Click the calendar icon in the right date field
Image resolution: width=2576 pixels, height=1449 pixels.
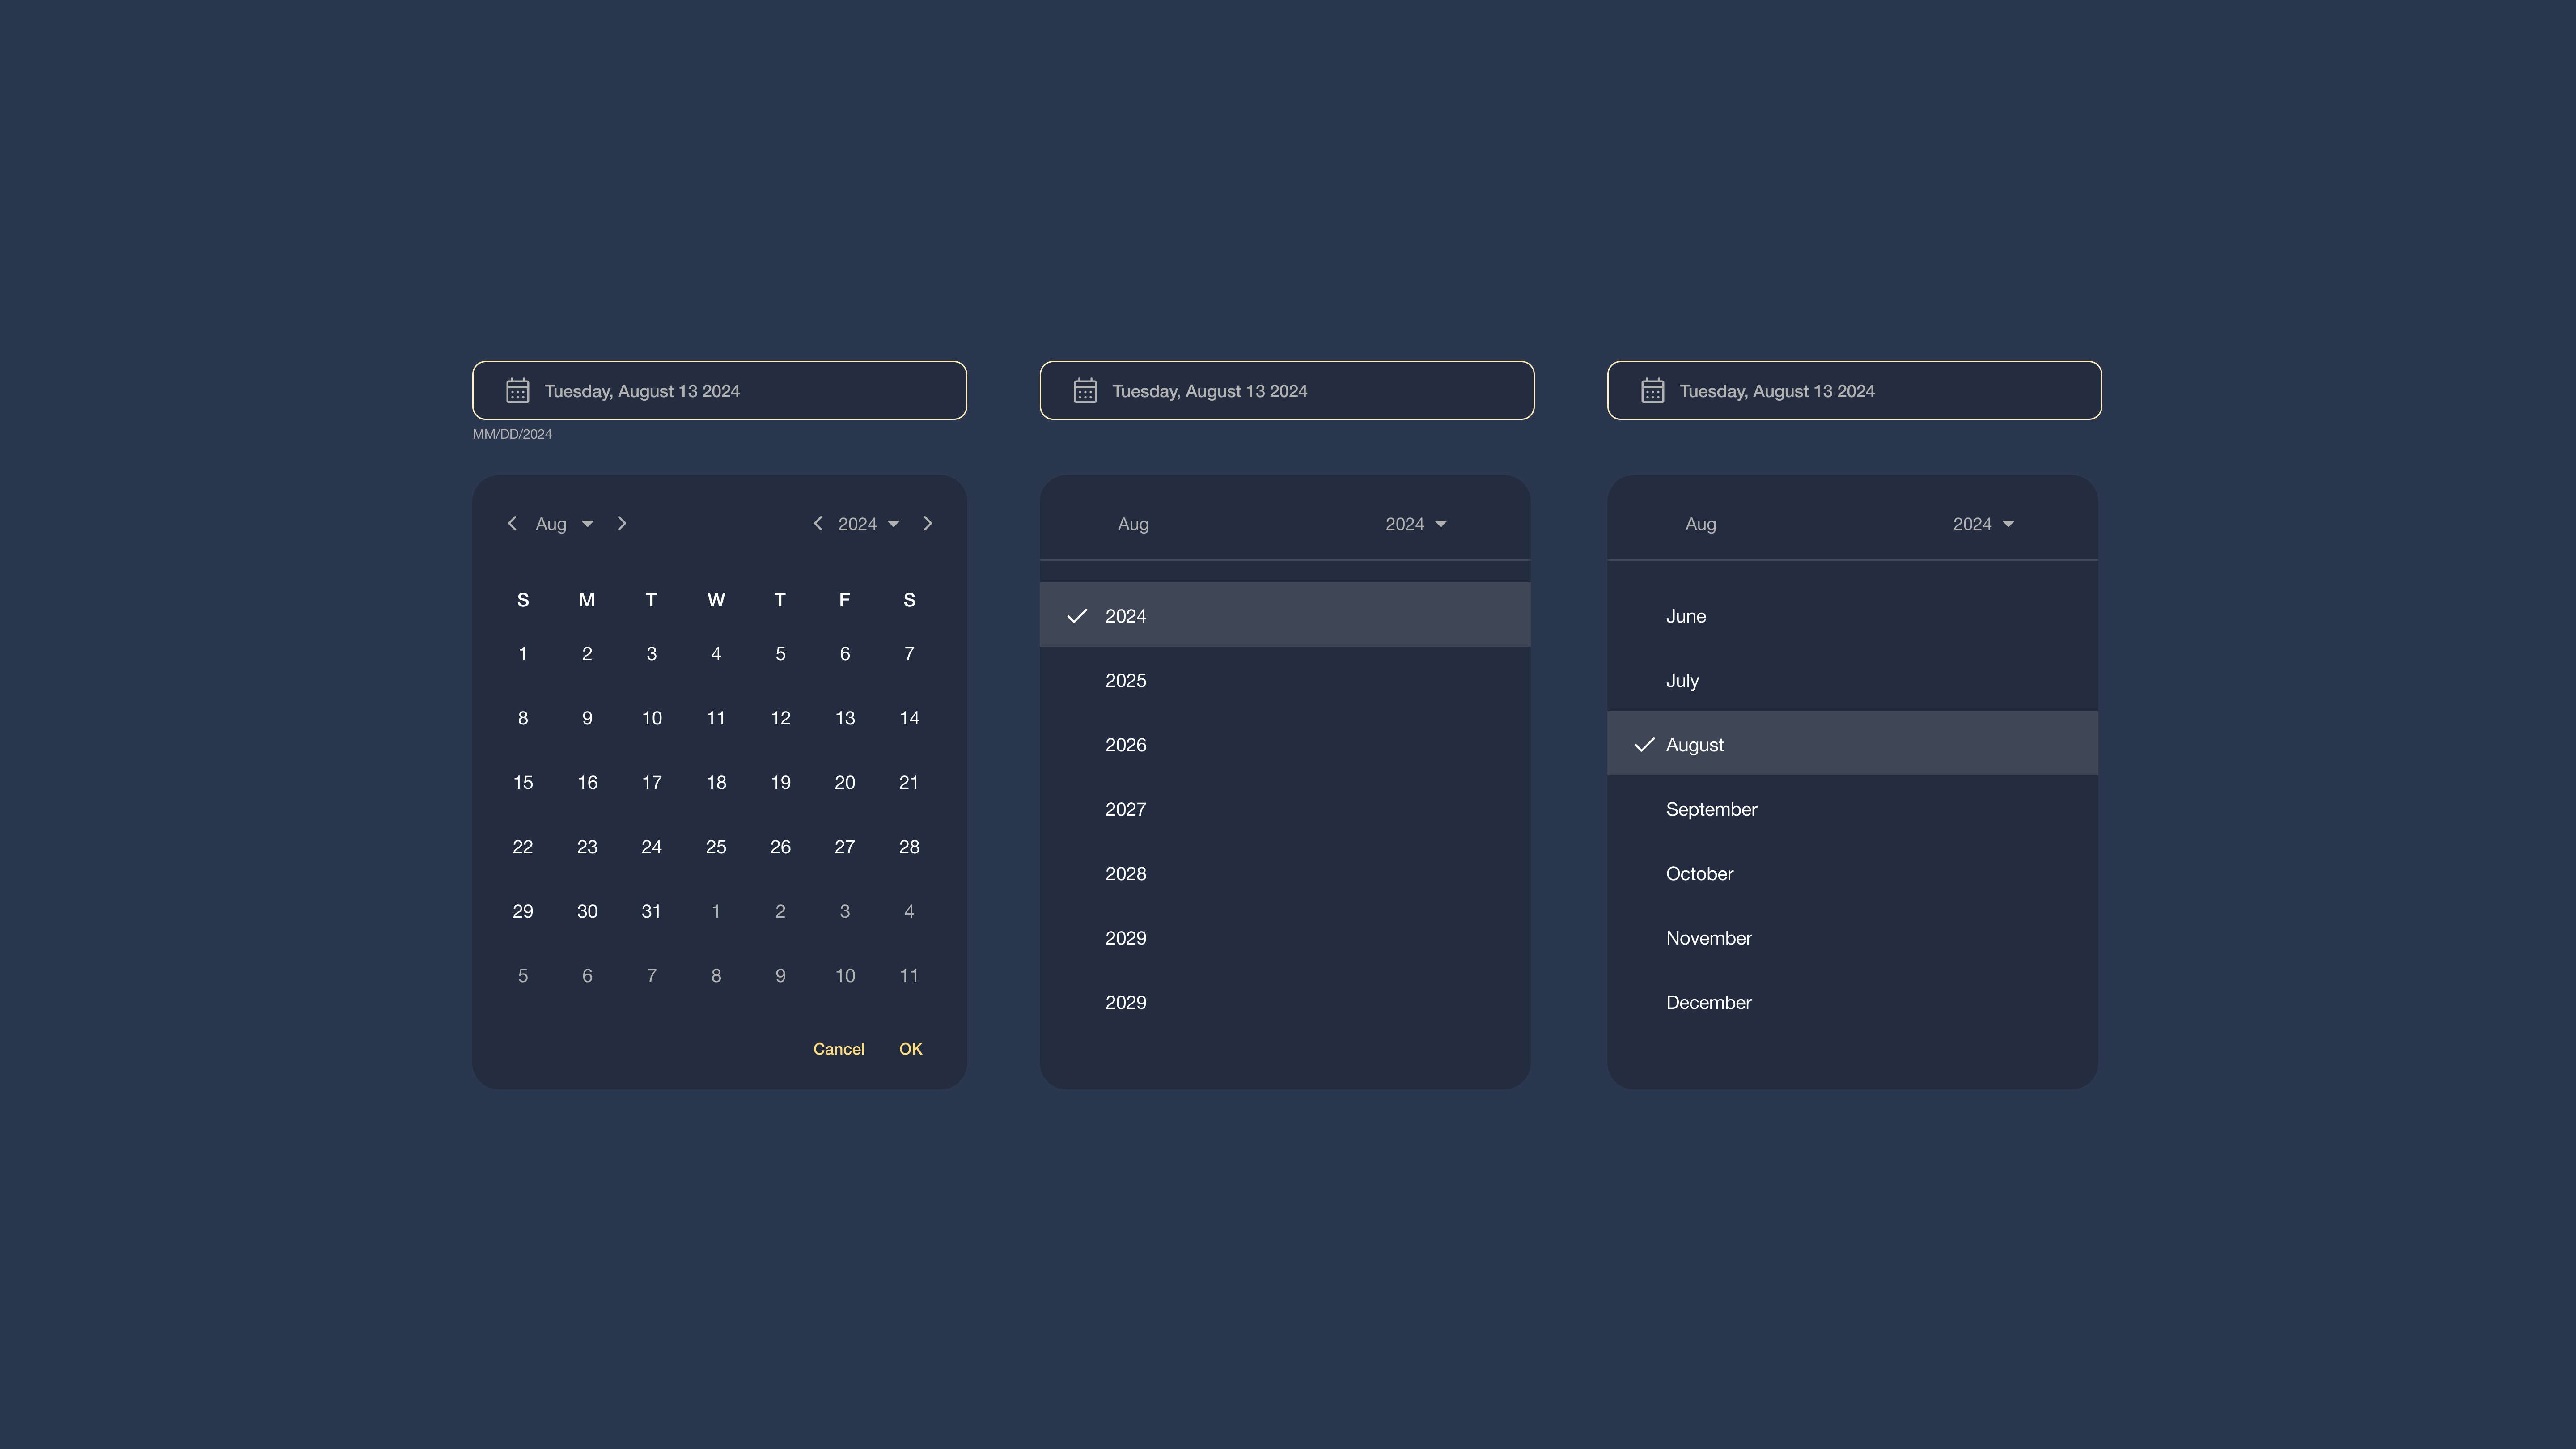click(1652, 391)
